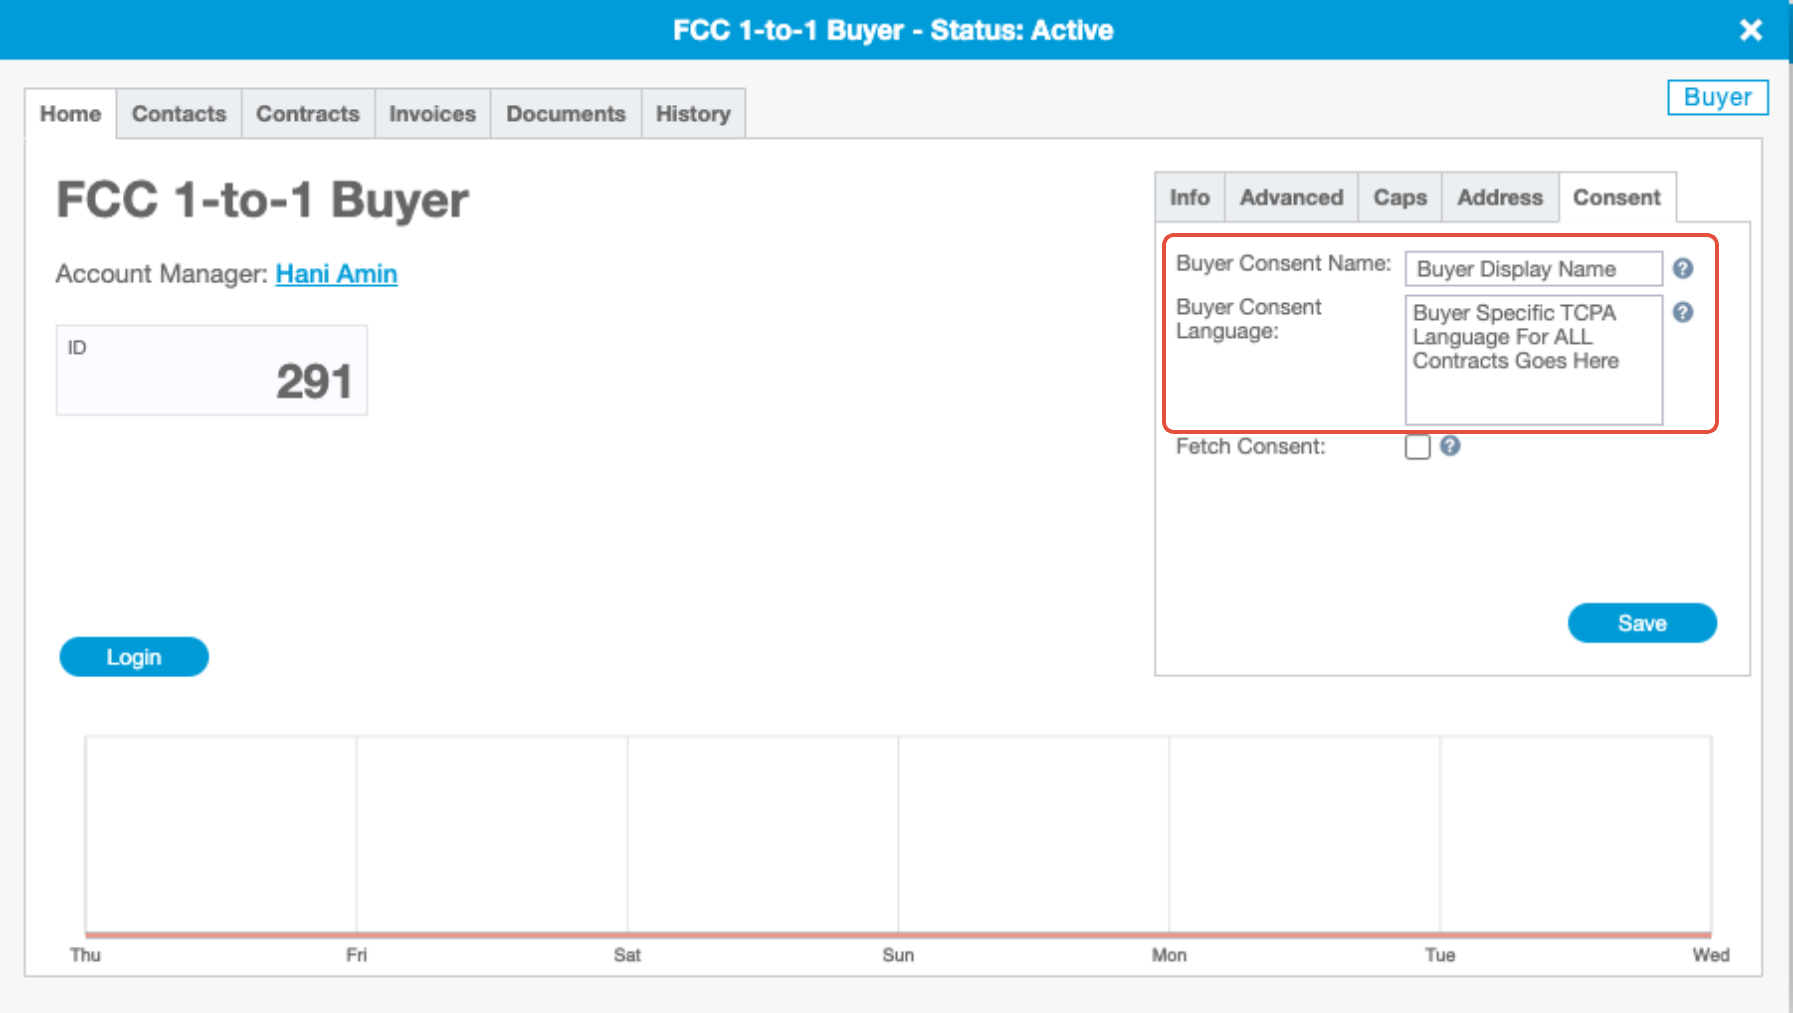Close the FCC 1-to-1 Buyer dialog
The height and width of the screenshot is (1013, 1793).
click(x=1751, y=30)
